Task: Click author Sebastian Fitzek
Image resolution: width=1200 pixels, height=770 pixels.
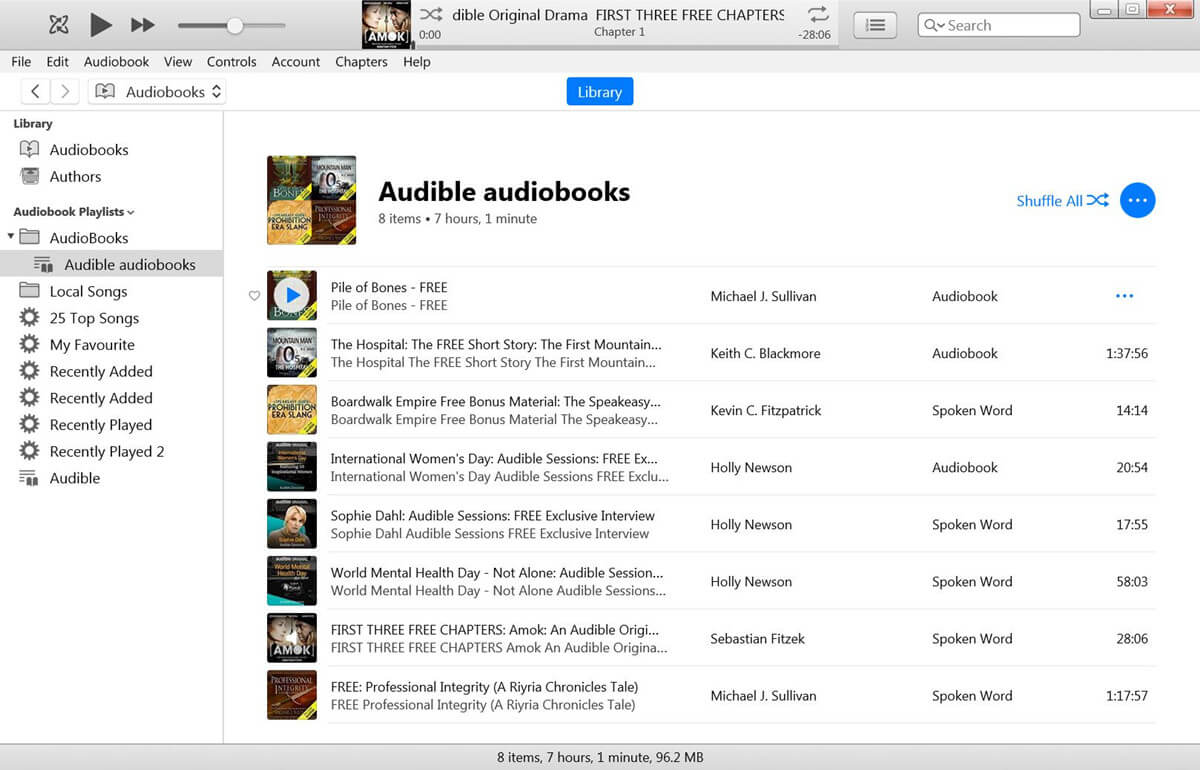Action: point(757,638)
